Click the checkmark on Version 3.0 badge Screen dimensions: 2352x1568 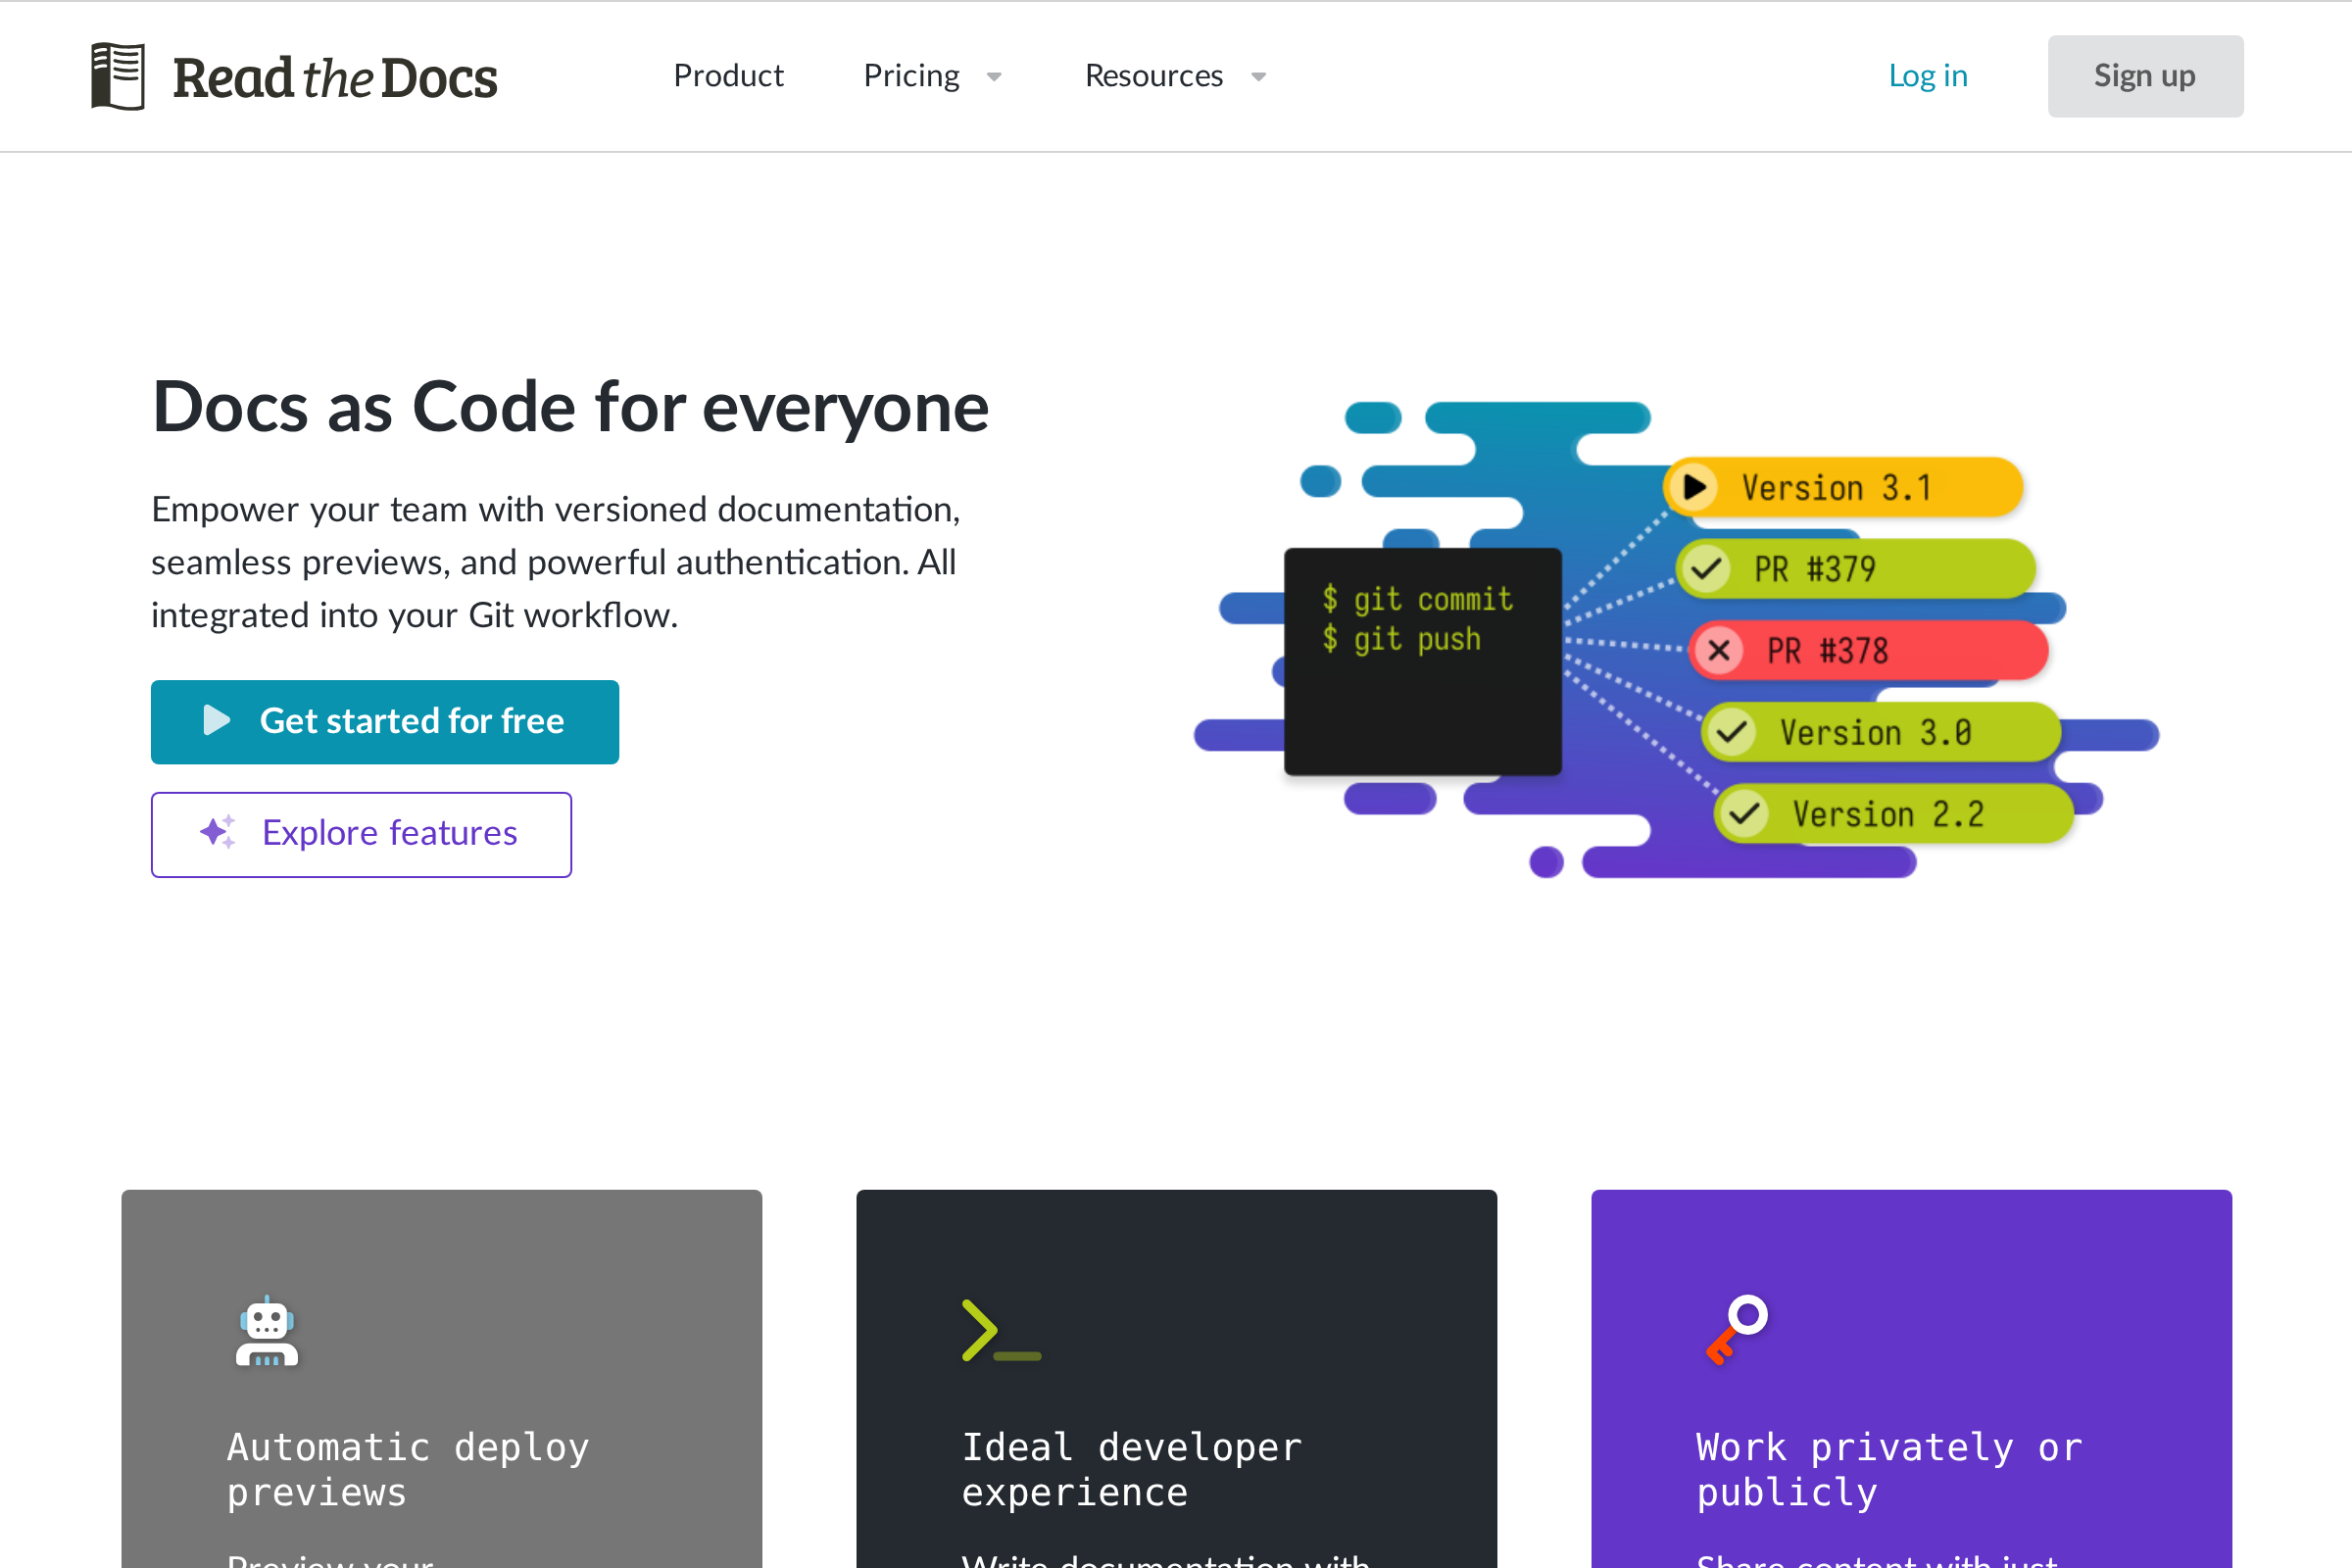[x=1731, y=731]
